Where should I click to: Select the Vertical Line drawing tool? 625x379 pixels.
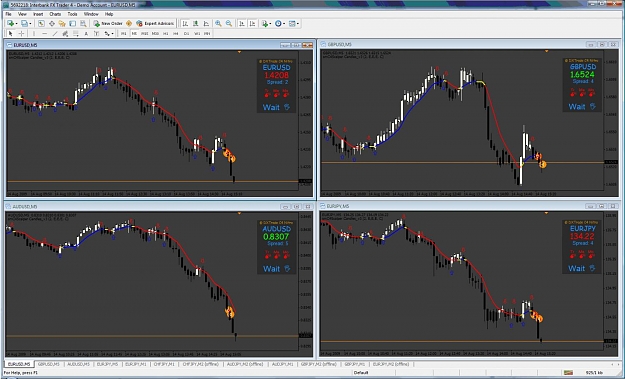[x=34, y=33]
